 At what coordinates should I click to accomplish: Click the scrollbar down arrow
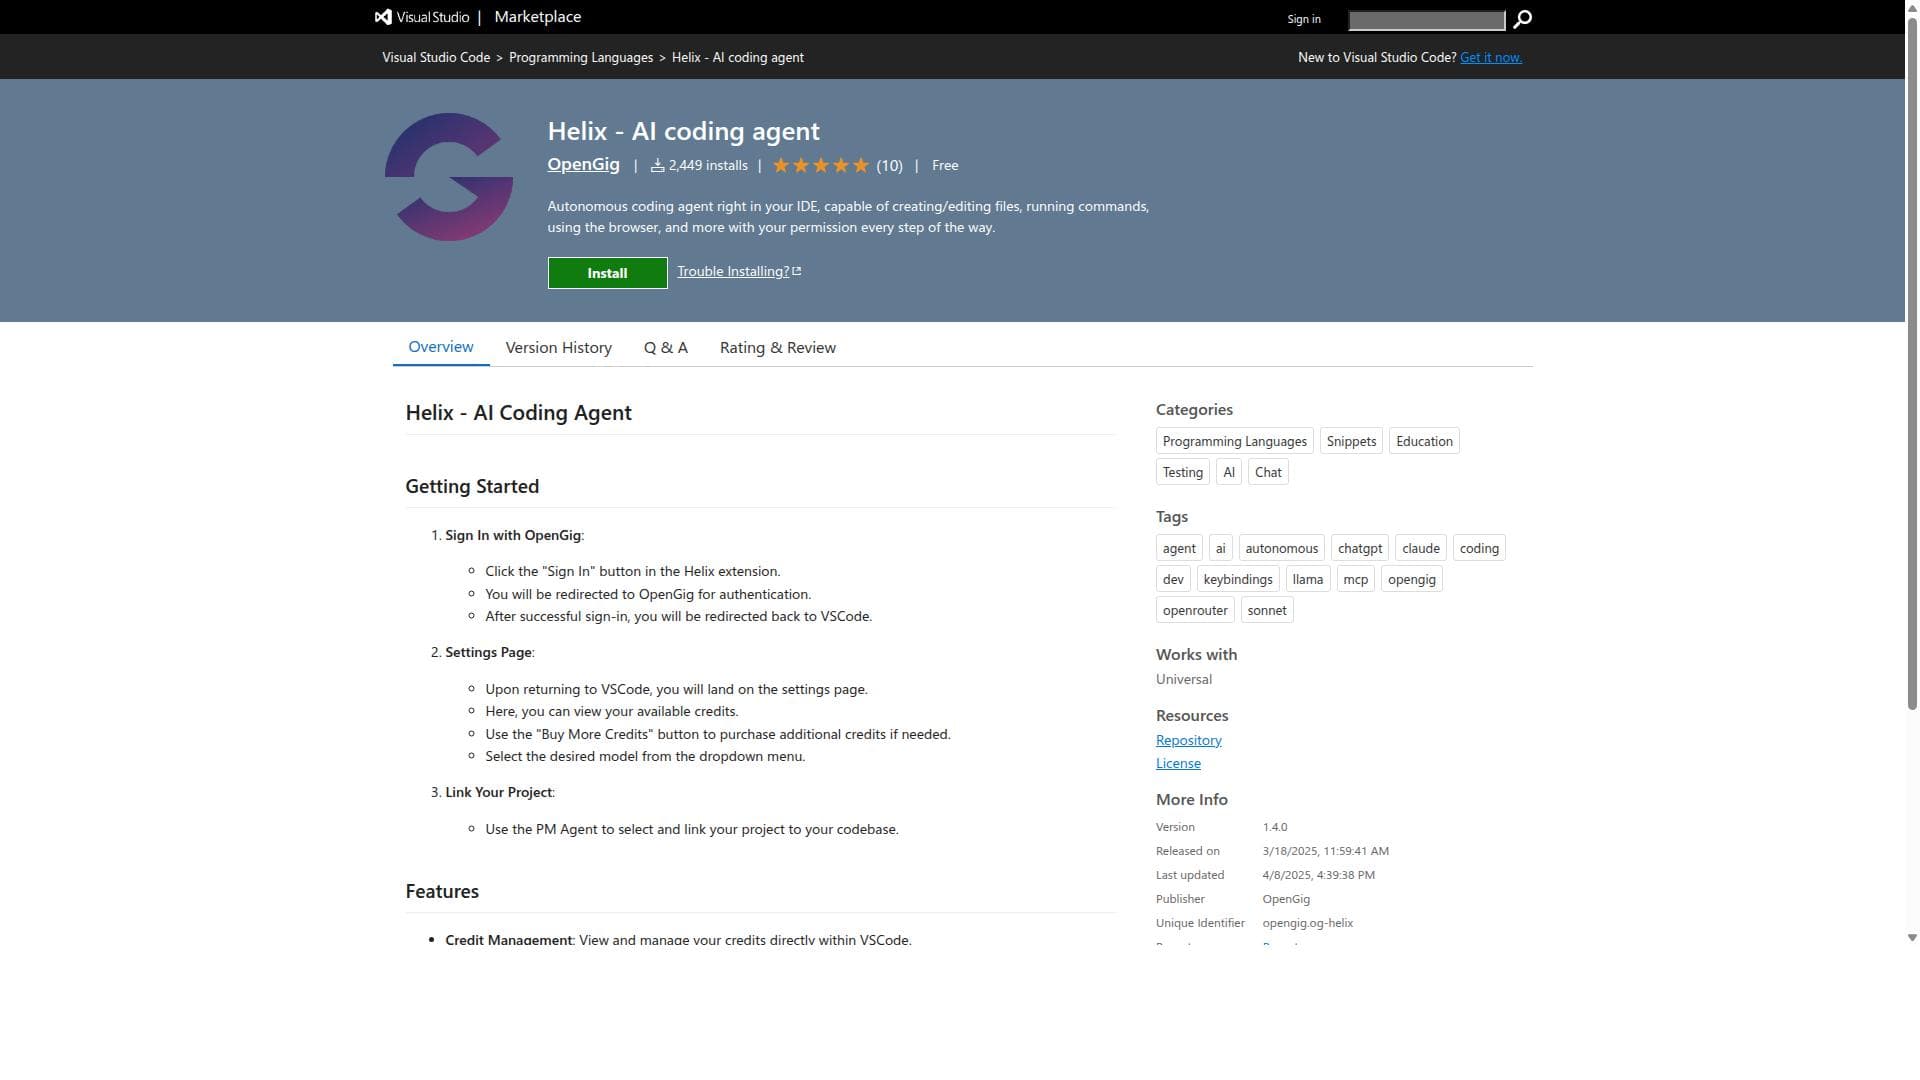click(x=1912, y=938)
